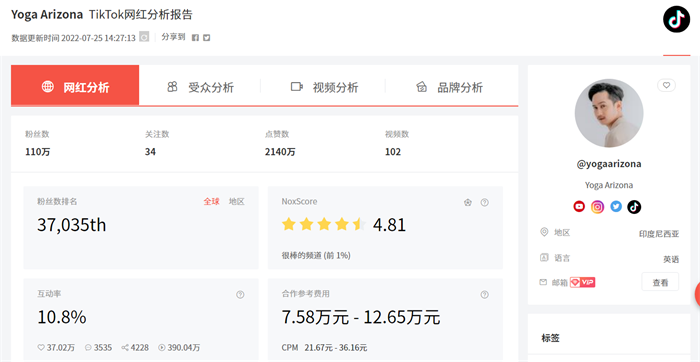Select 全球 ranking toggle
This screenshot has width=700, height=362.
tap(212, 201)
